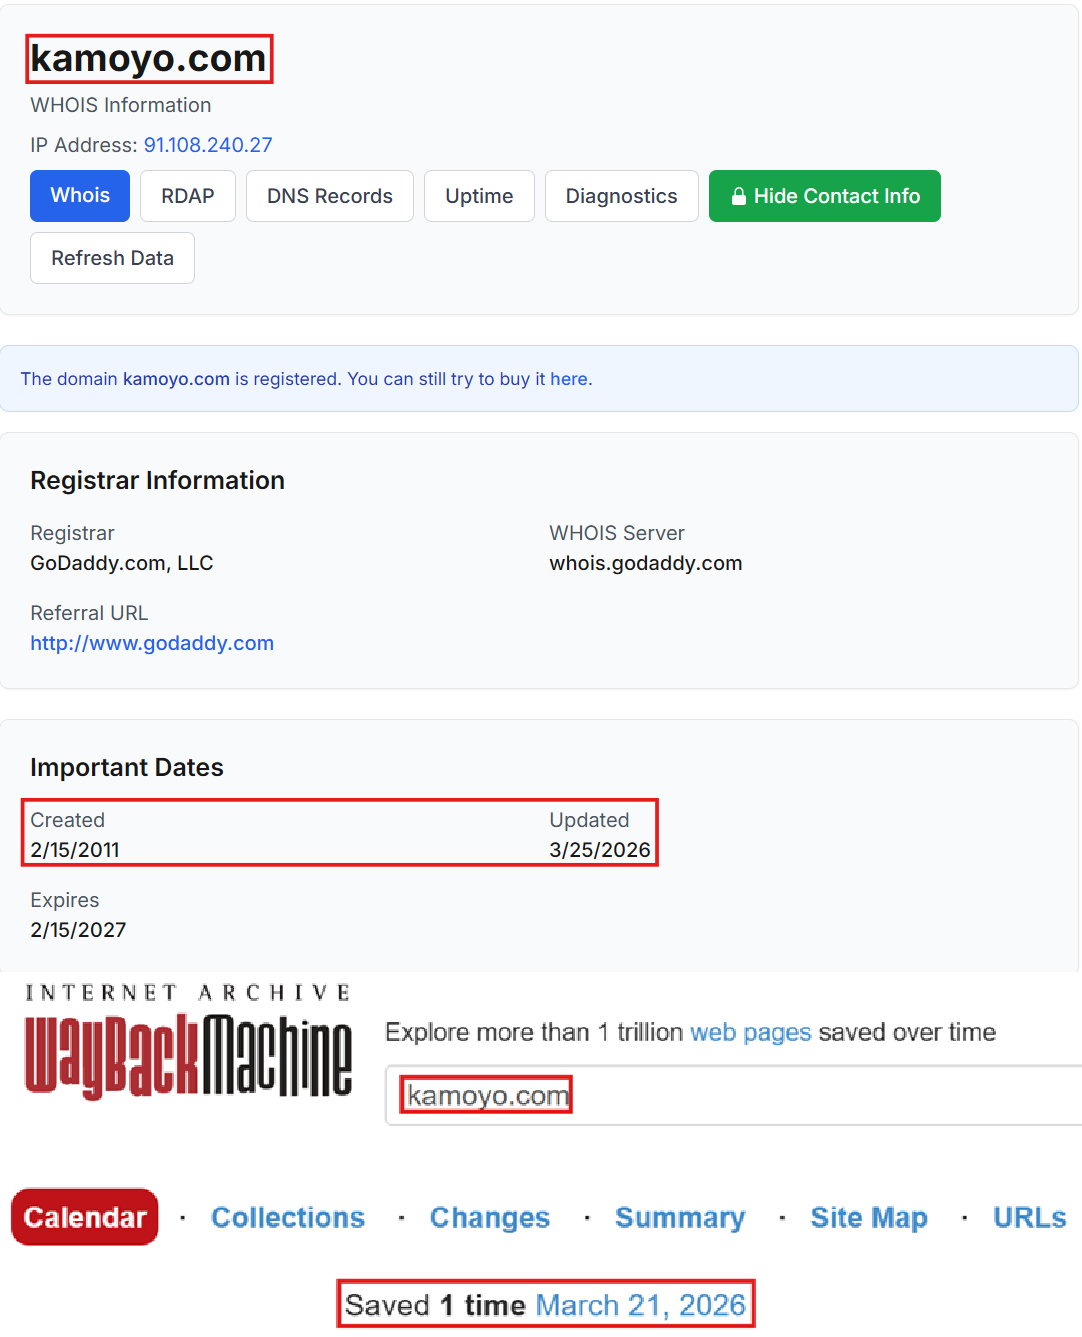This screenshot has width=1082, height=1337.
Task: Click the 'web pages' link
Action: click(x=750, y=1032)
